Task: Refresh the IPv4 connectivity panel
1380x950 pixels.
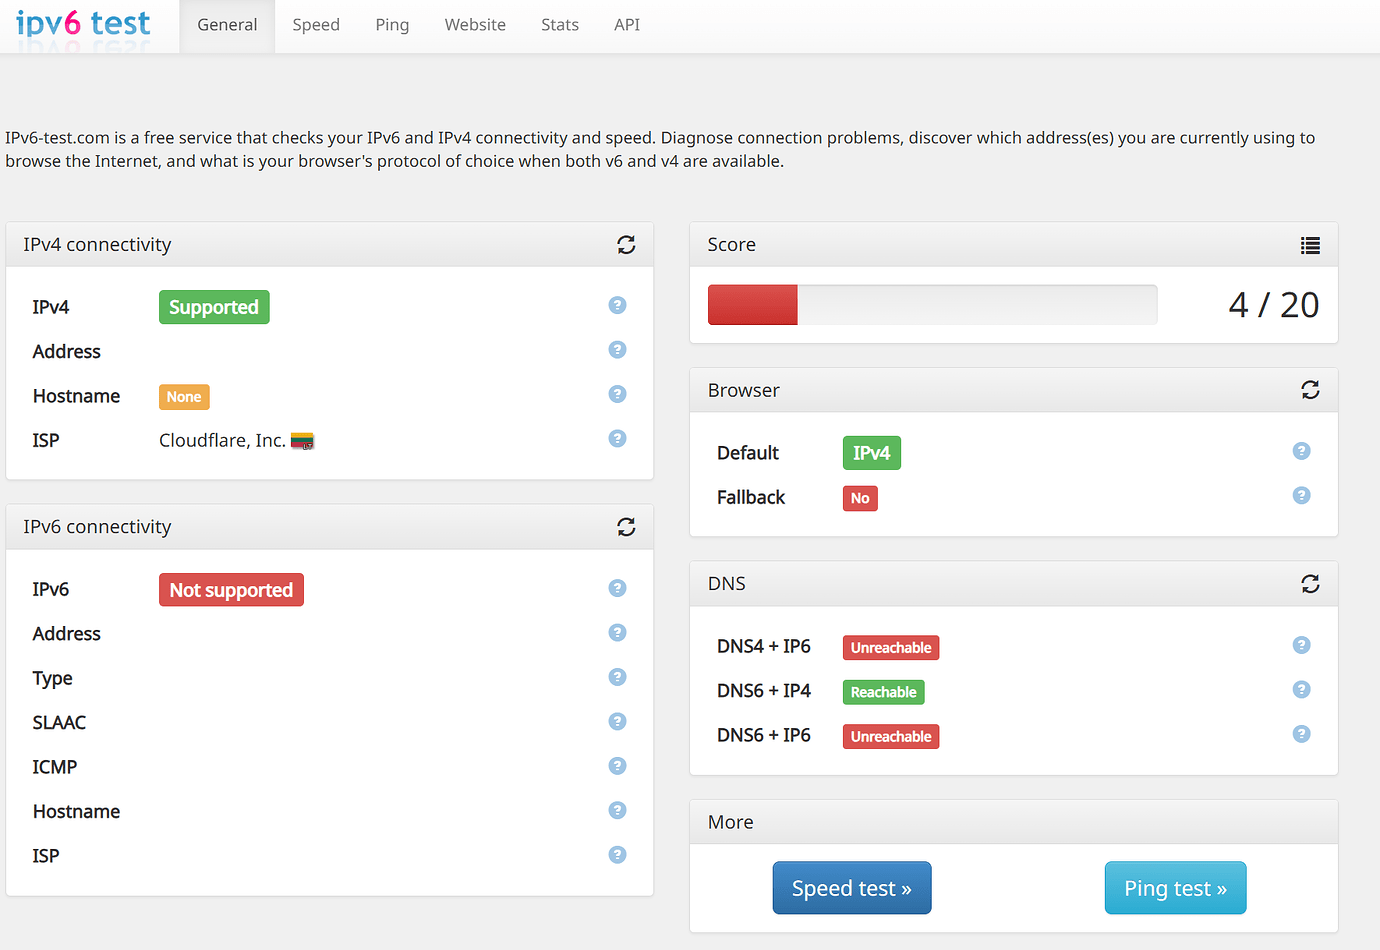Action: [626, 245]
